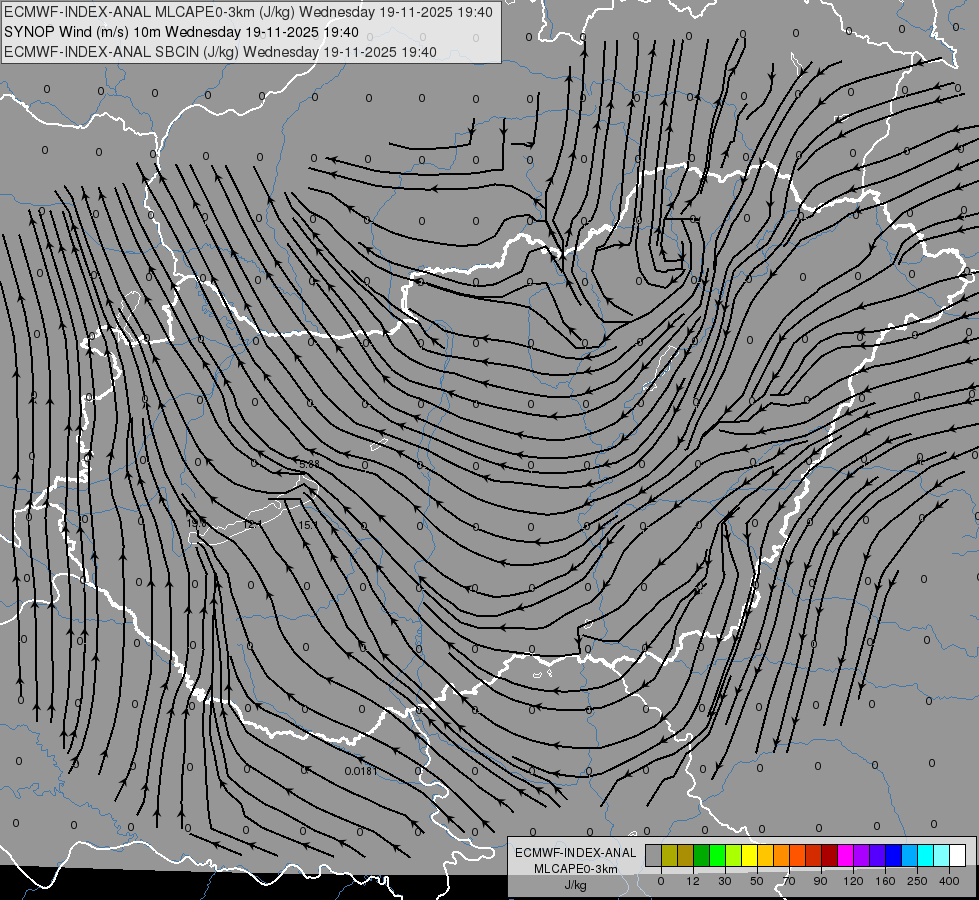Click the legend tick label 70
Image resolution: width=979 pixels, height=900 pixels.
[x=789, y=881]
